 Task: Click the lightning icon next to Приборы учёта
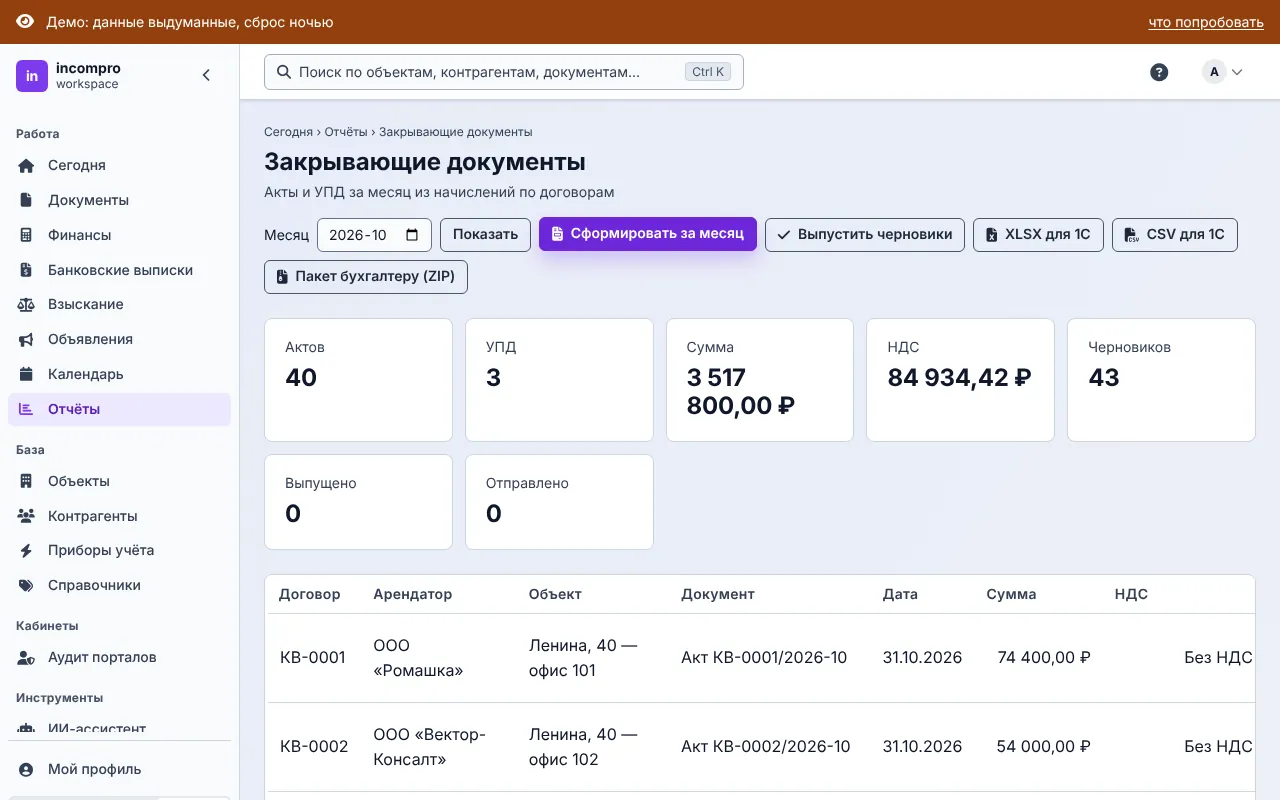(27, 550)
